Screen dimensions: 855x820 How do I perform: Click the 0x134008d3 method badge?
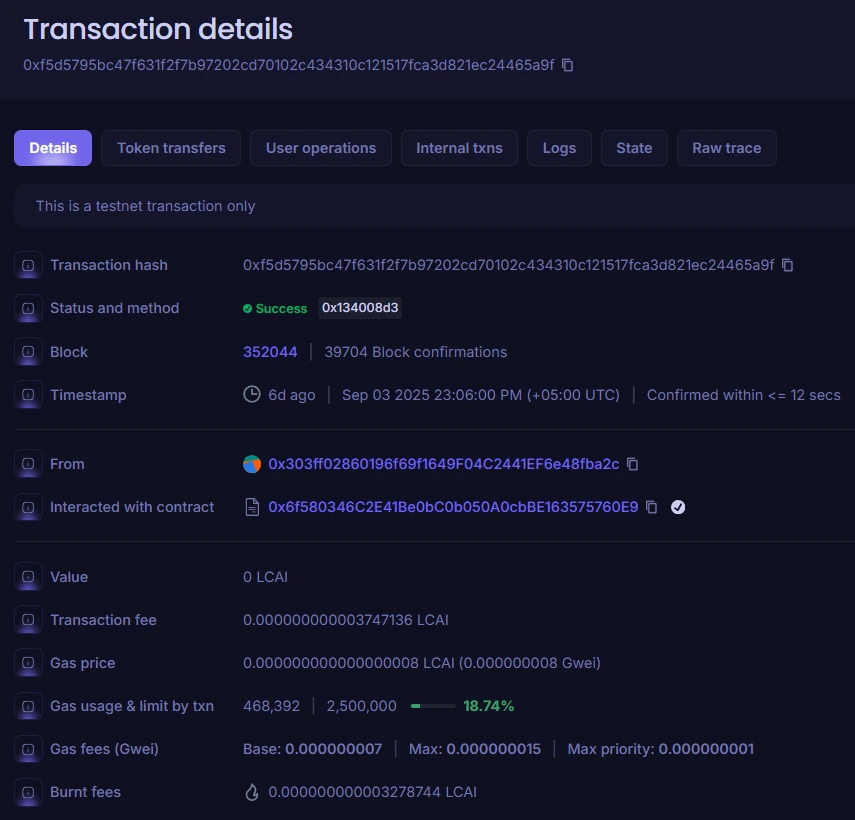[360, 308]
